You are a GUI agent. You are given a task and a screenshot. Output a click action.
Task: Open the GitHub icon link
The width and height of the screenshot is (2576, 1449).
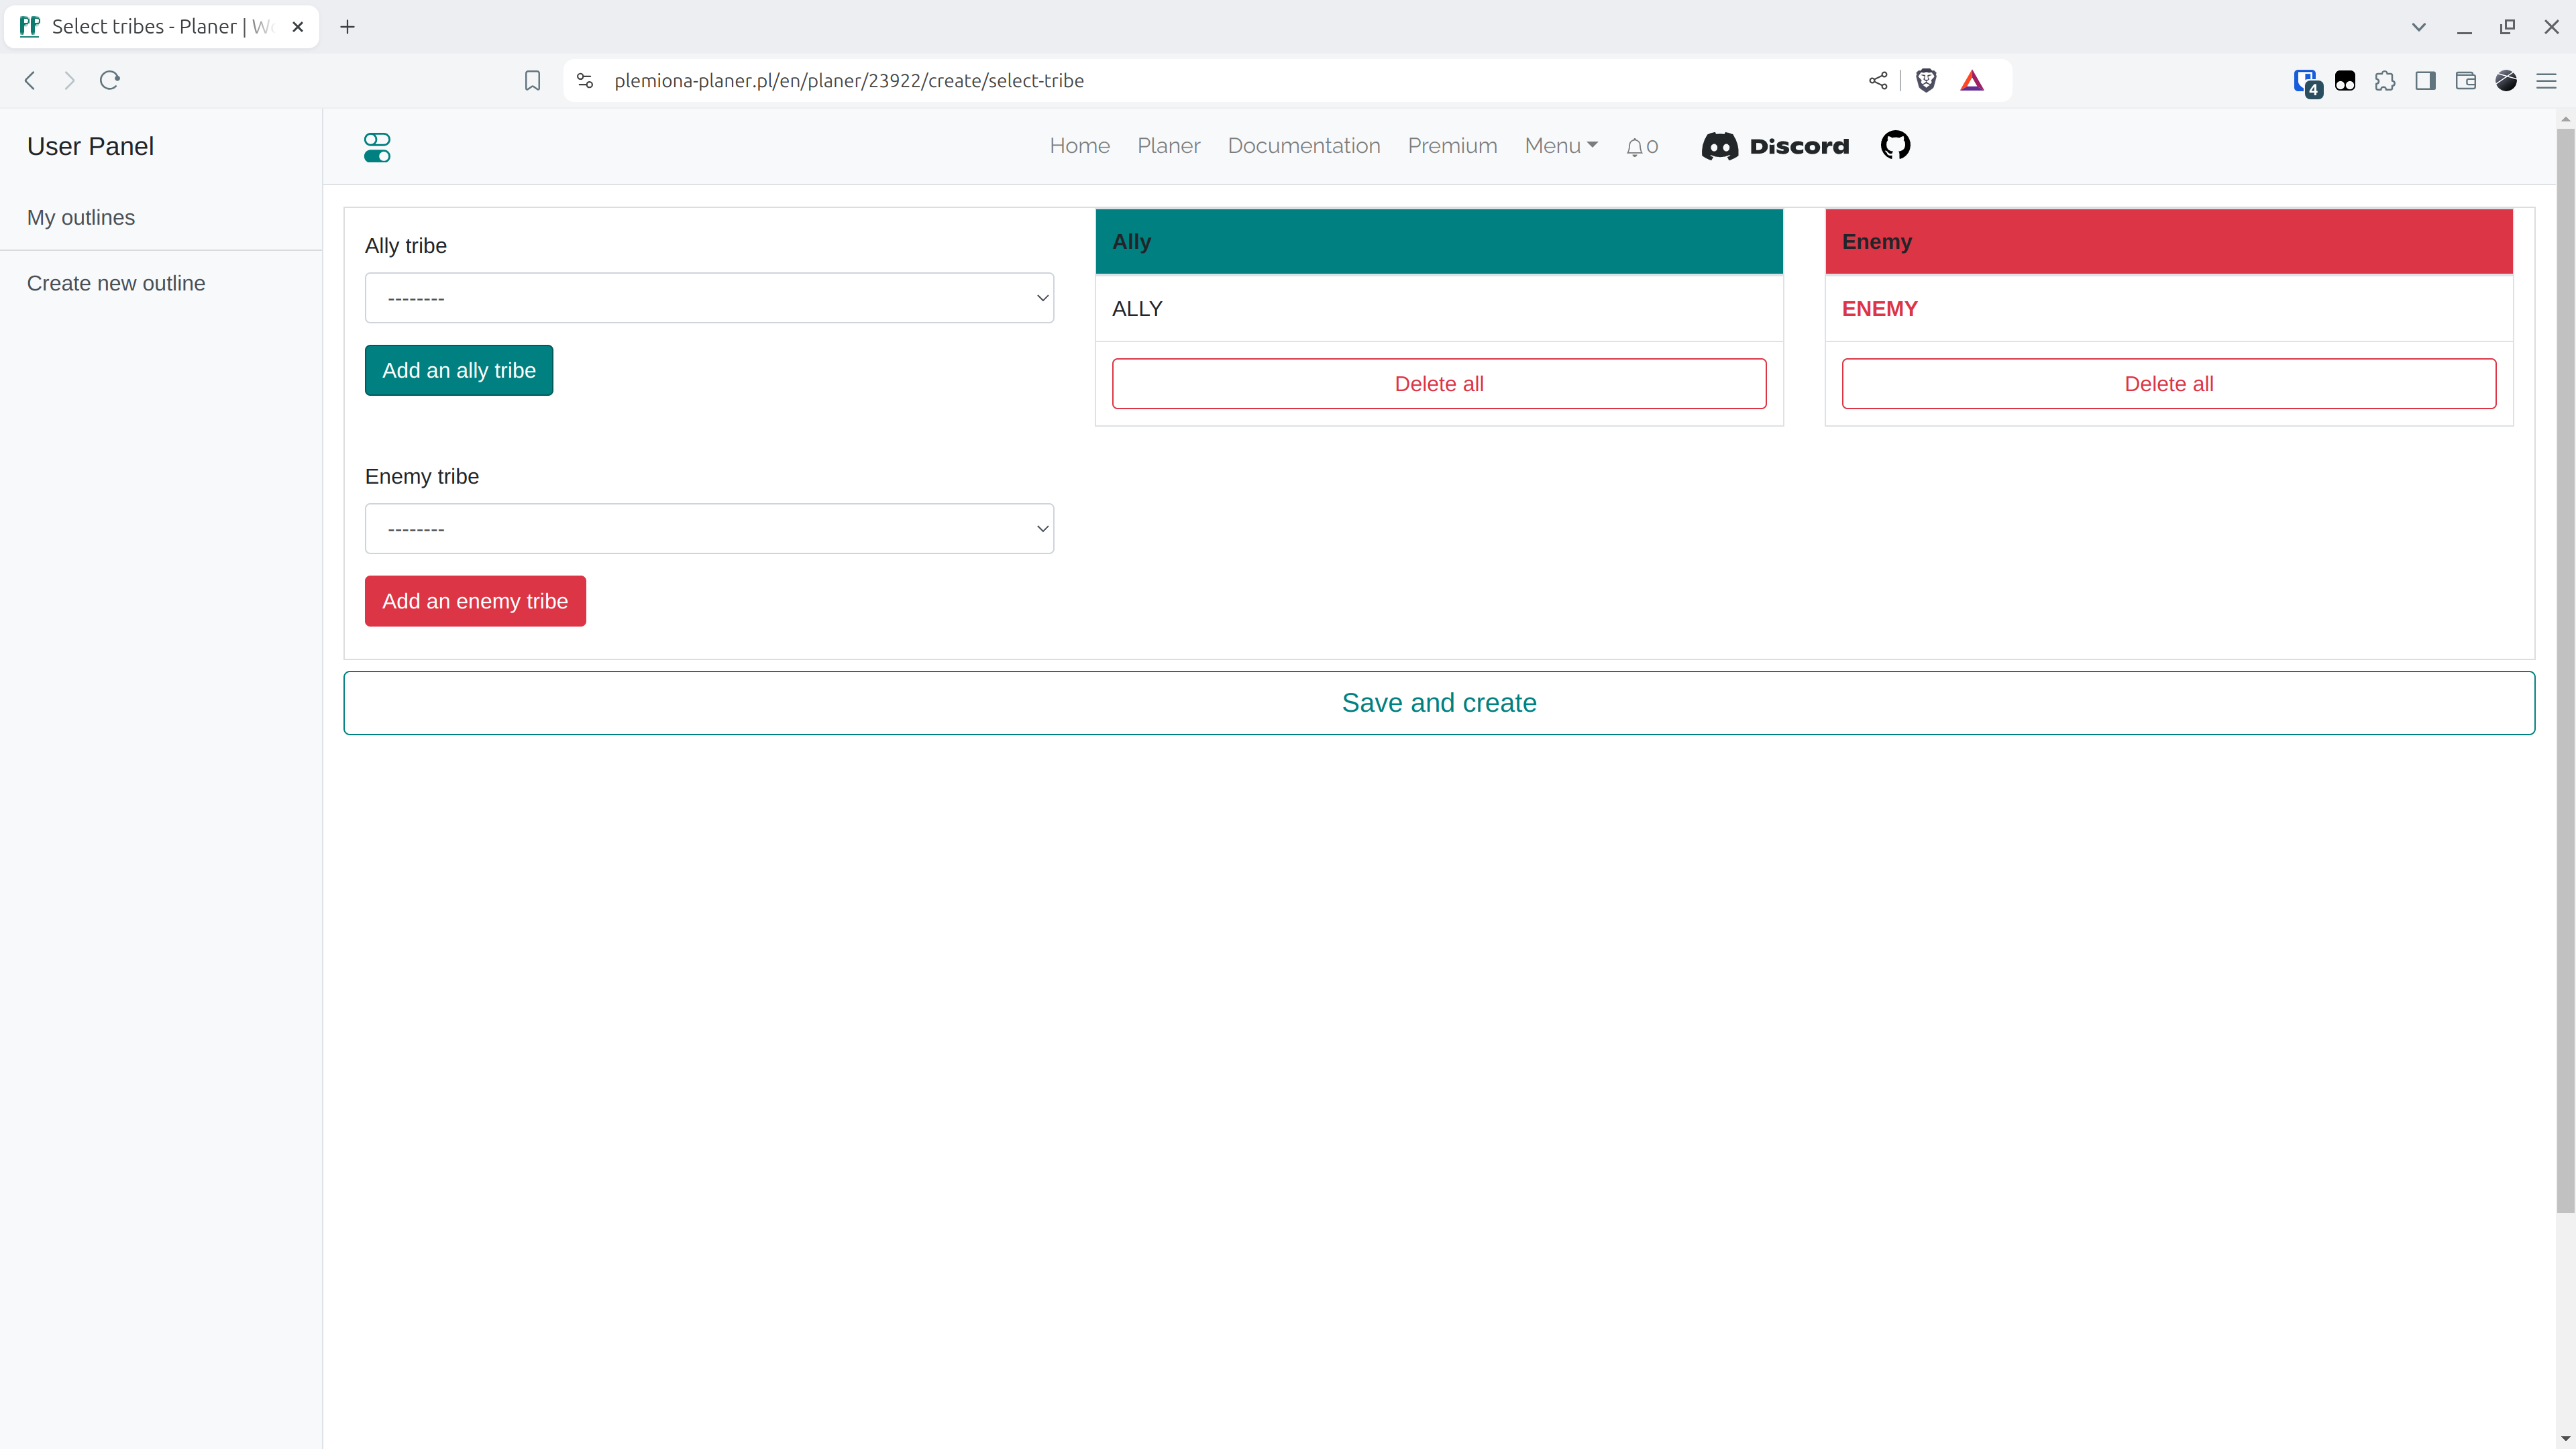pos(1895,146)
